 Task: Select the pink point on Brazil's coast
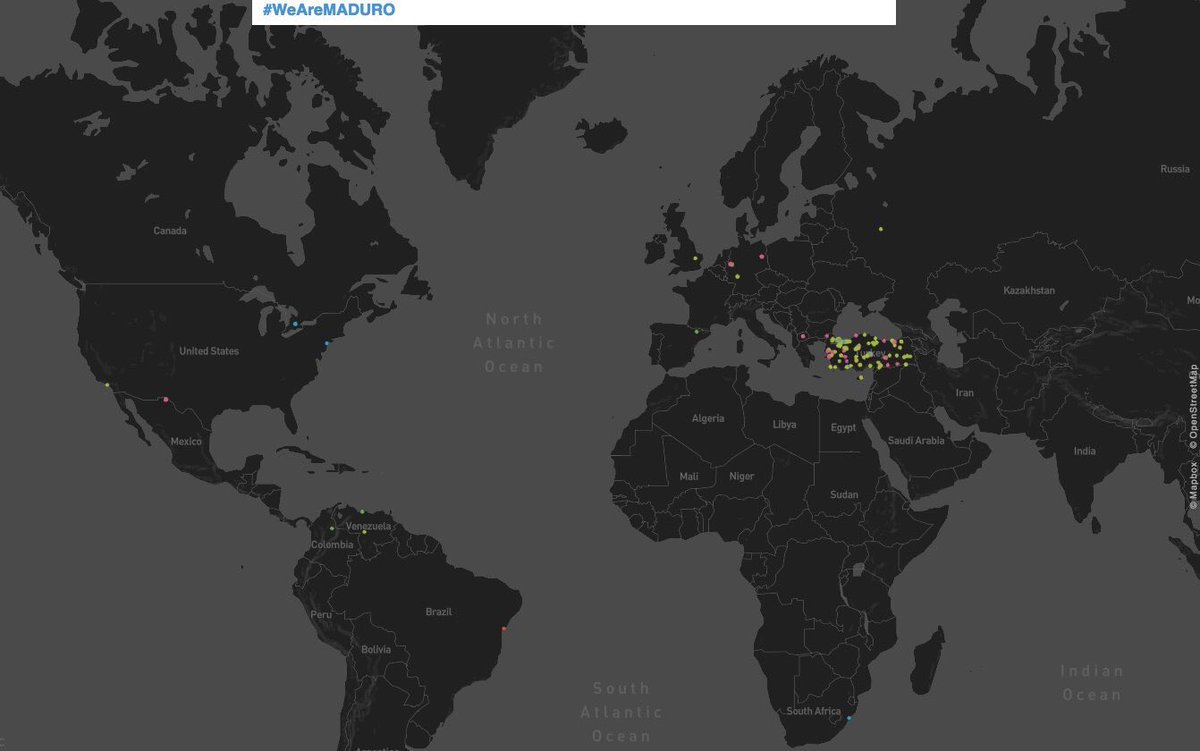(x=505, y=629)
